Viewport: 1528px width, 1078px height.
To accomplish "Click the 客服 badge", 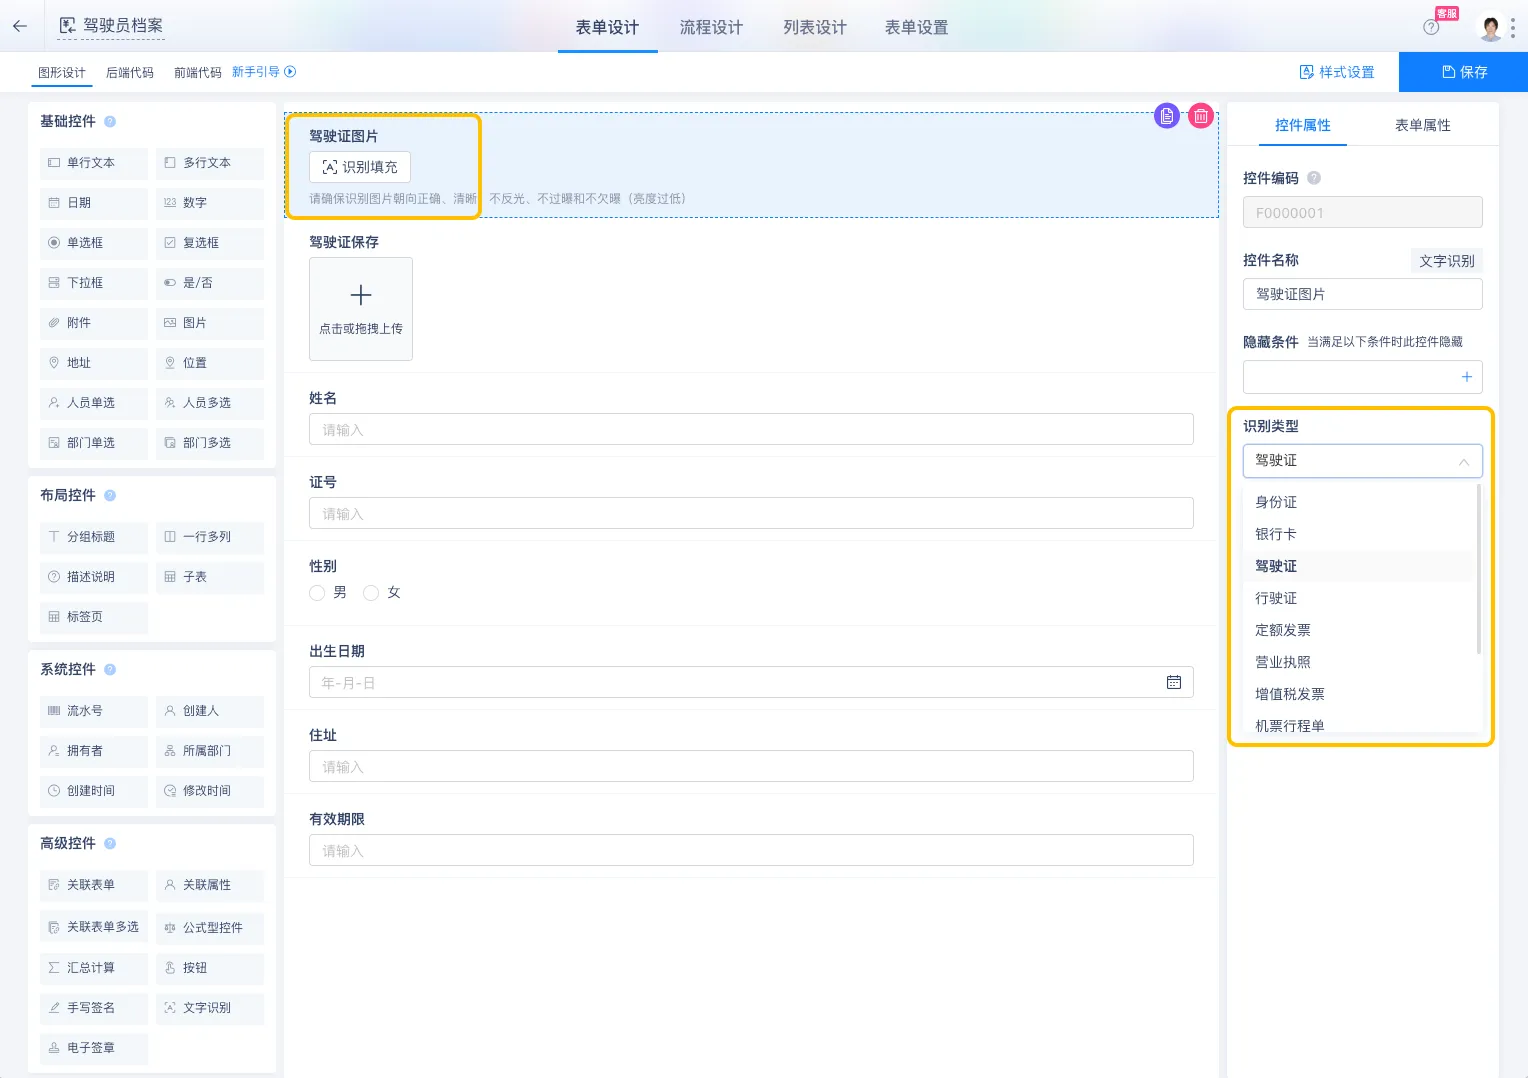I will point(1447,13).
